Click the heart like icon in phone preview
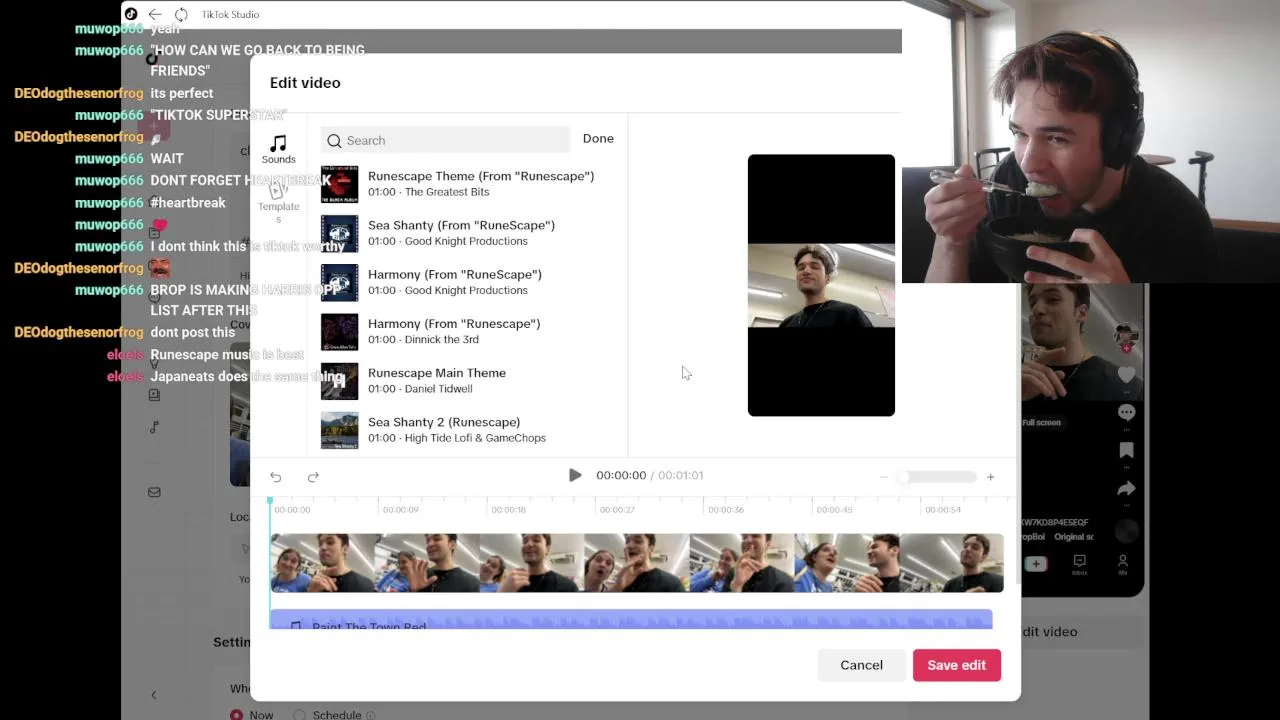1280x720 pixels. pyautogui.click(x=1126, y=375)
